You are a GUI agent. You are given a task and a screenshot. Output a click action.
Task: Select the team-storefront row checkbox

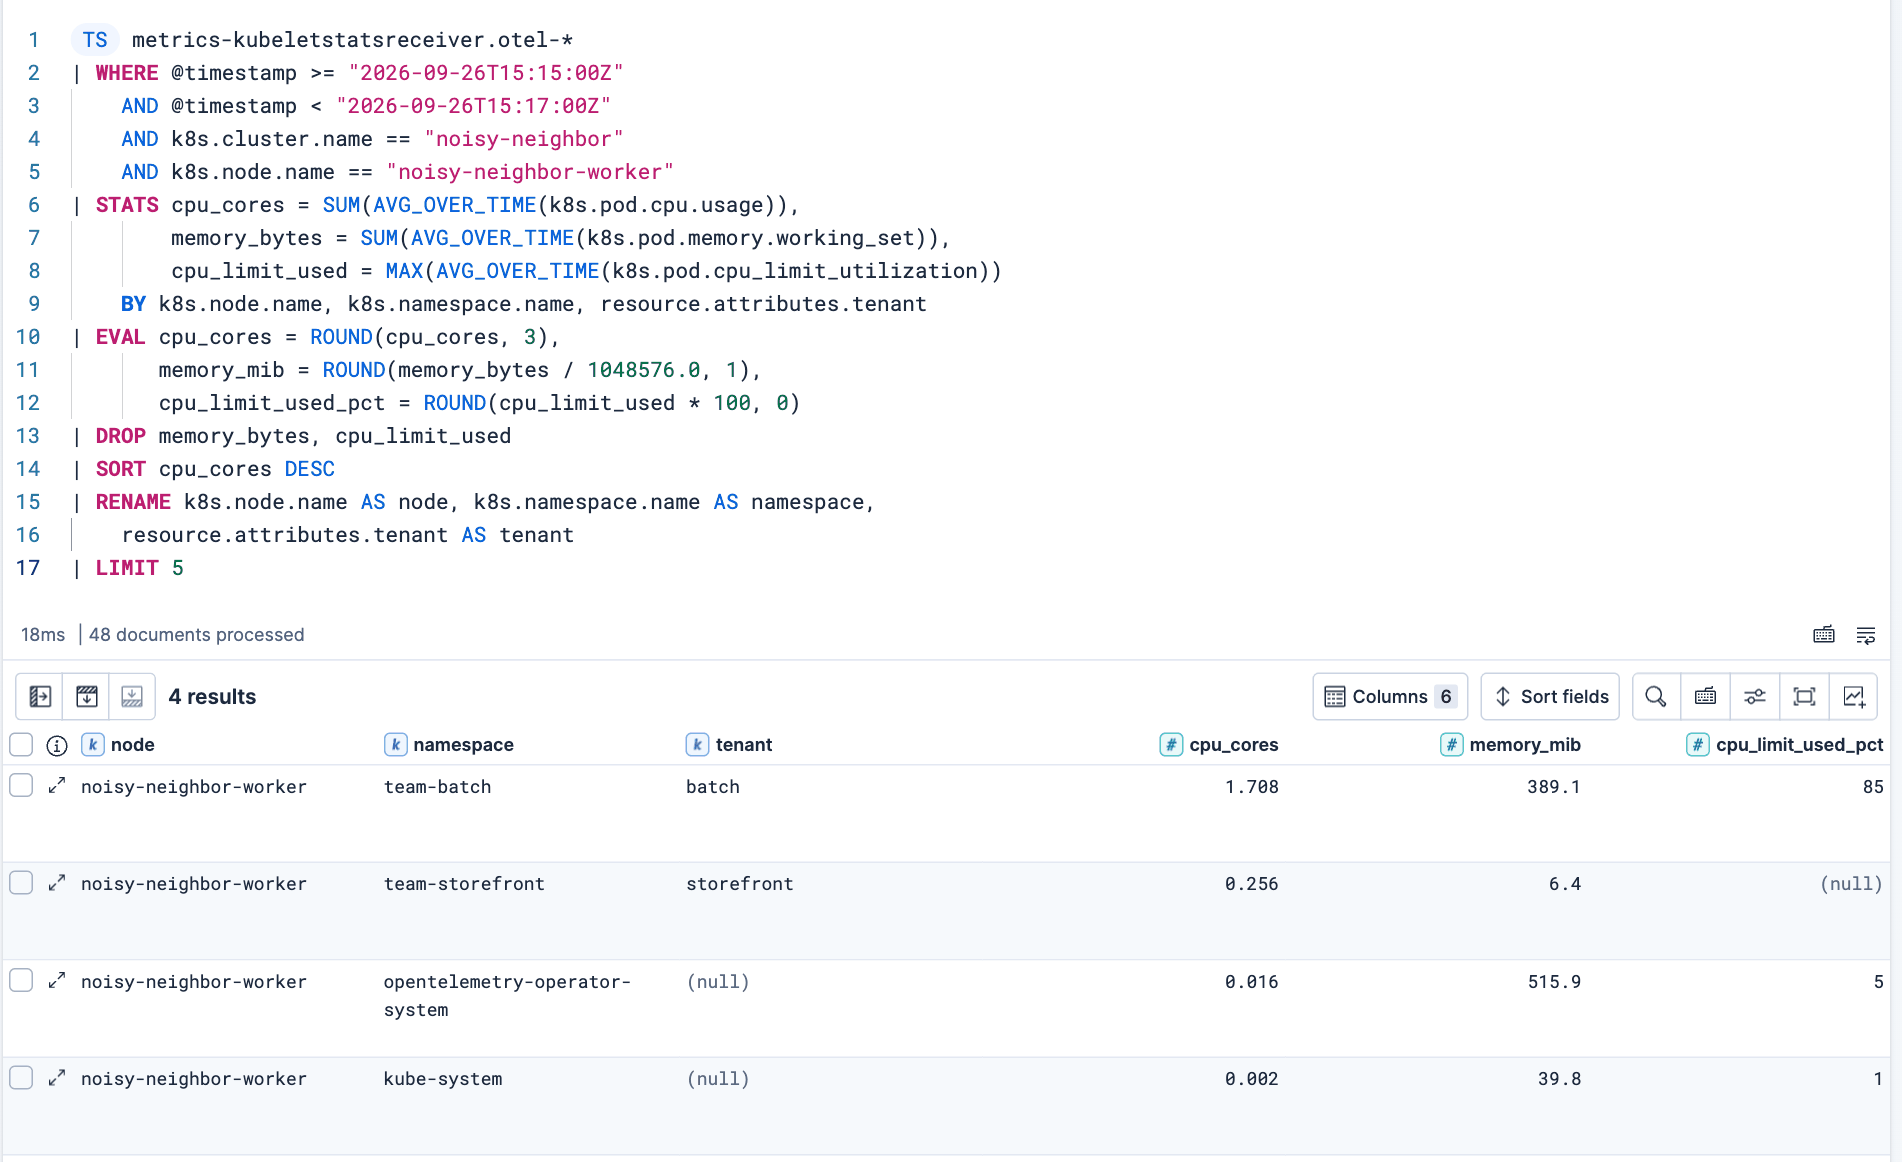[x=21, y=883]
